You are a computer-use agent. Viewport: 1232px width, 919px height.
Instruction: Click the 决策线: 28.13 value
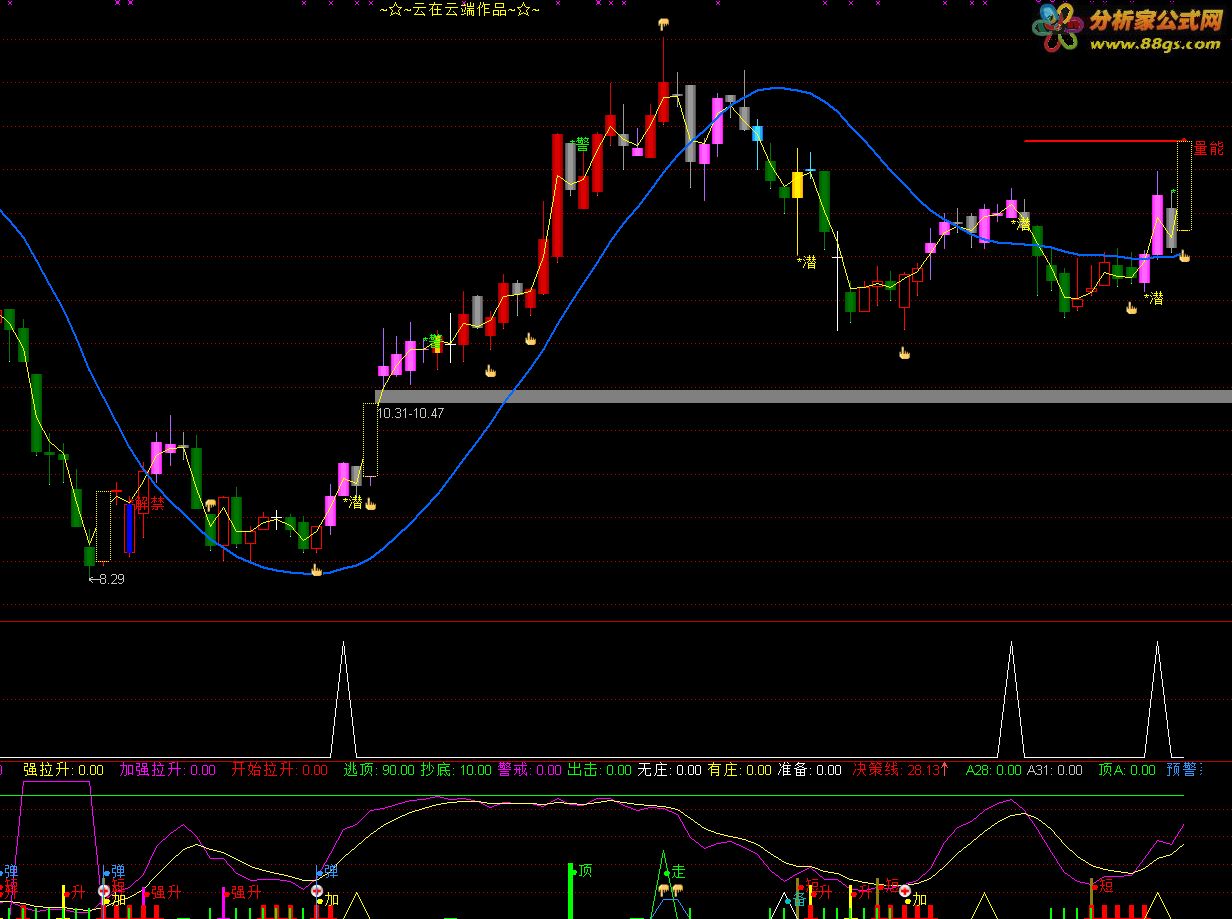click(900, 770)
